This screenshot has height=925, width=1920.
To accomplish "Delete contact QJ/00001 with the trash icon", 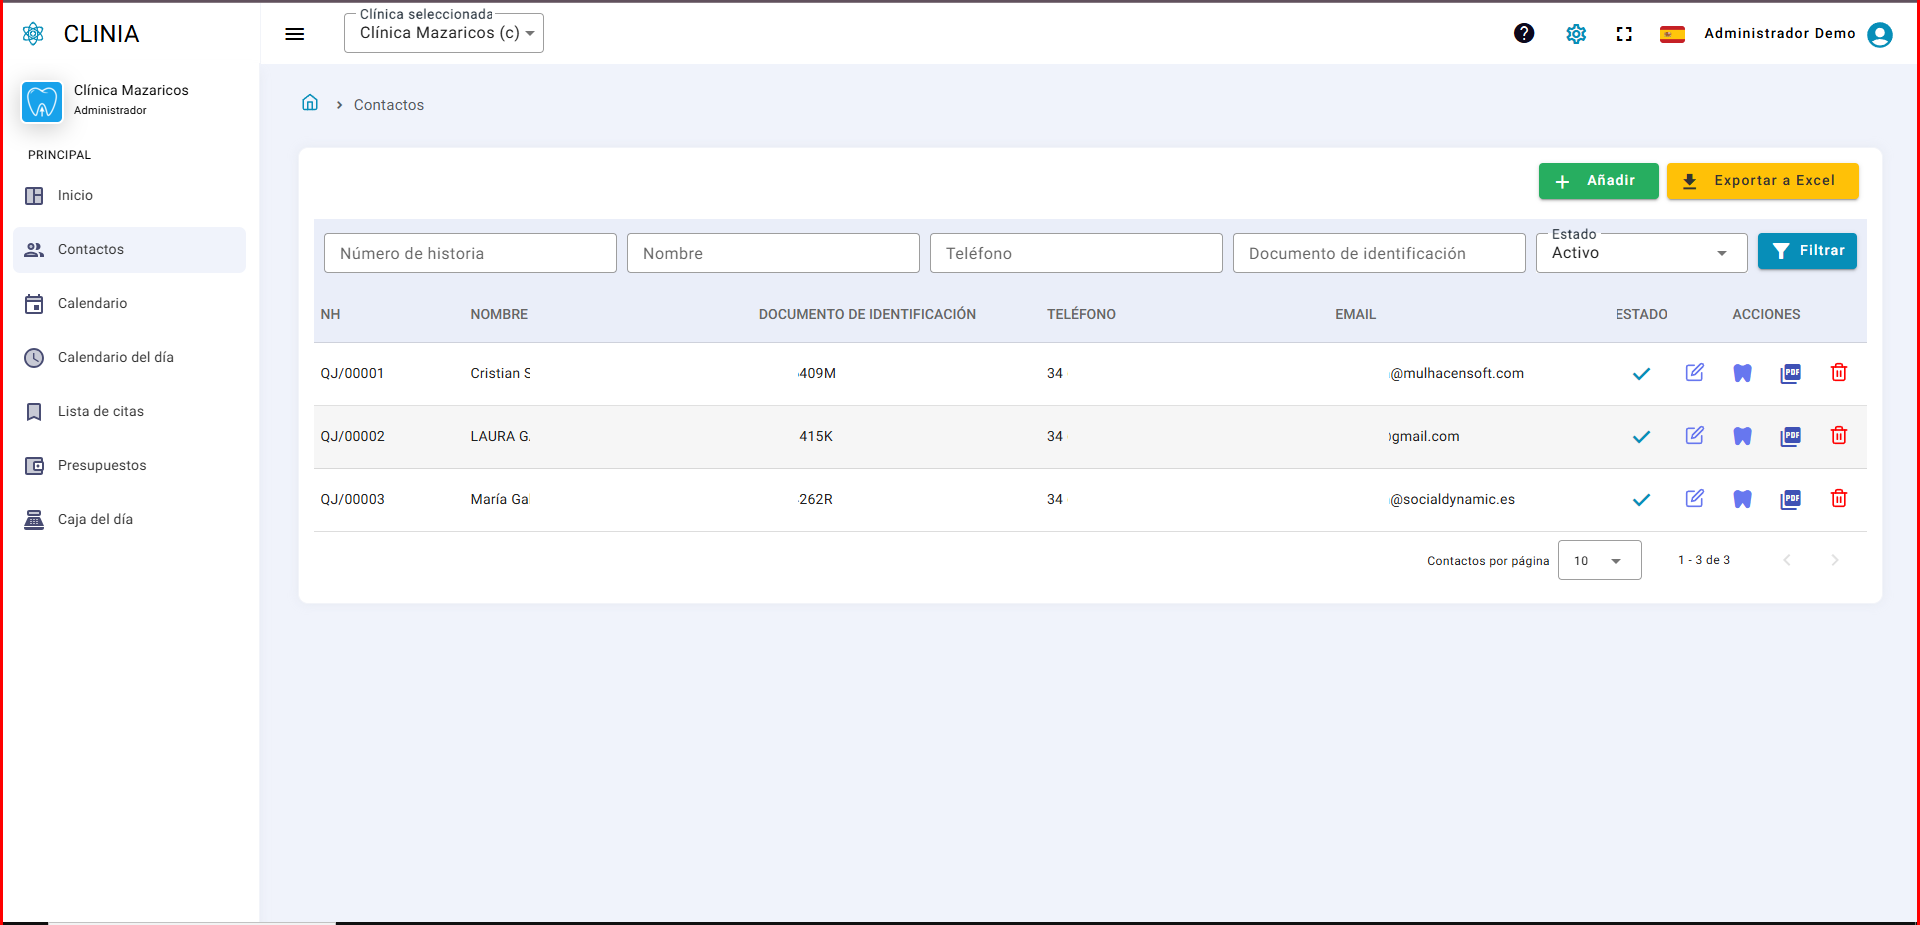I will (1838, 373).
